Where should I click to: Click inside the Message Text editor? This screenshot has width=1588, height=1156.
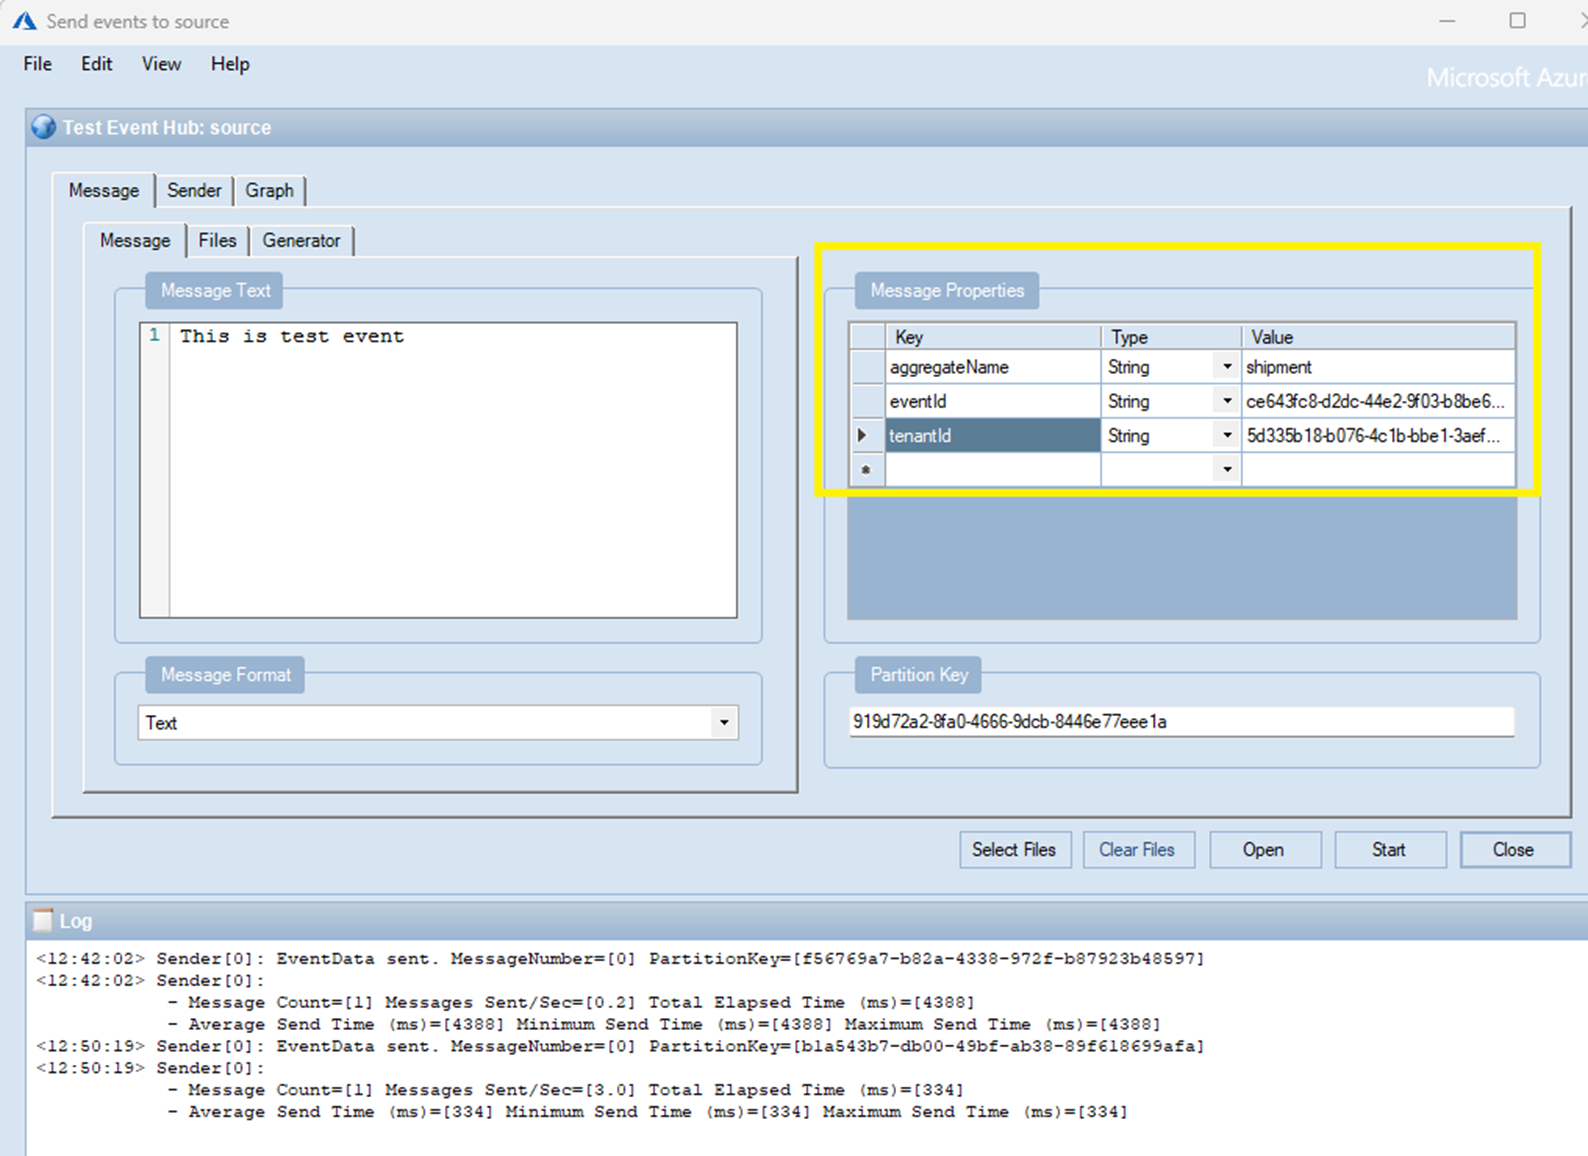[452, 470]
